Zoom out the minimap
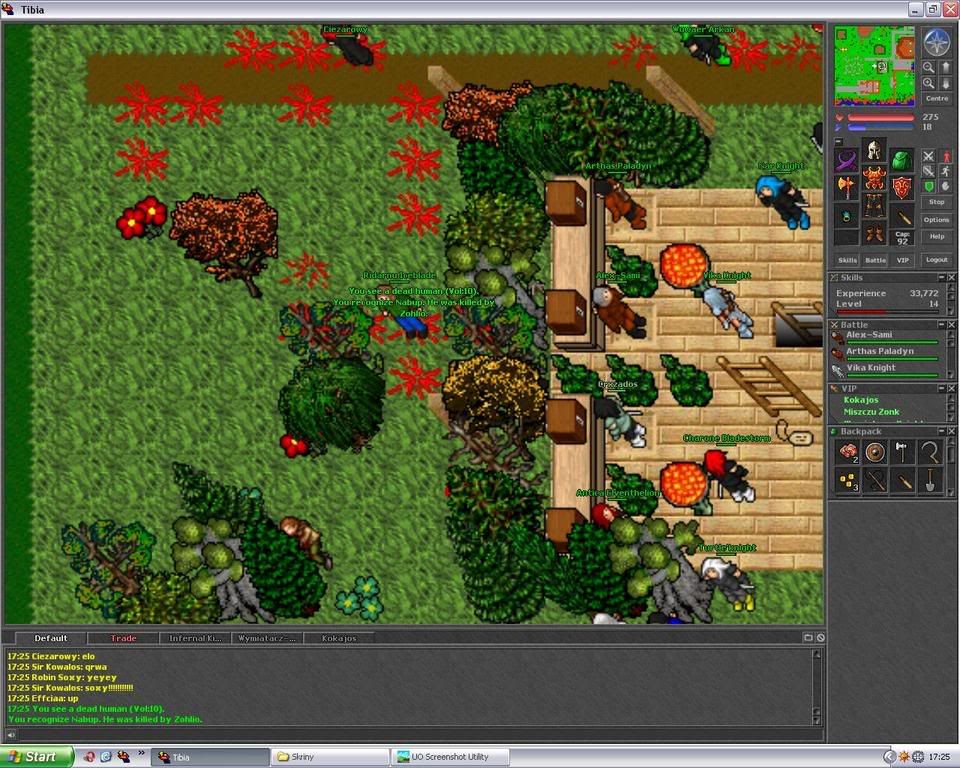This screenshot has width=960, height=768. [x=929, y=67]
